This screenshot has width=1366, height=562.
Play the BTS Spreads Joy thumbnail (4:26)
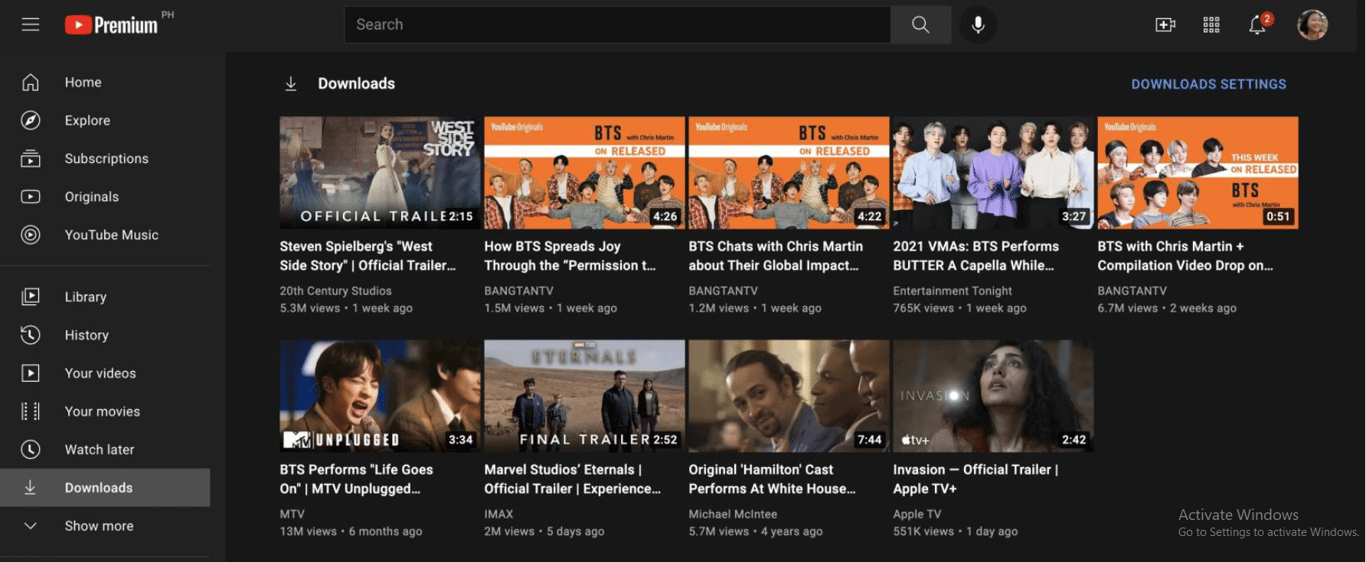[585, 173]
